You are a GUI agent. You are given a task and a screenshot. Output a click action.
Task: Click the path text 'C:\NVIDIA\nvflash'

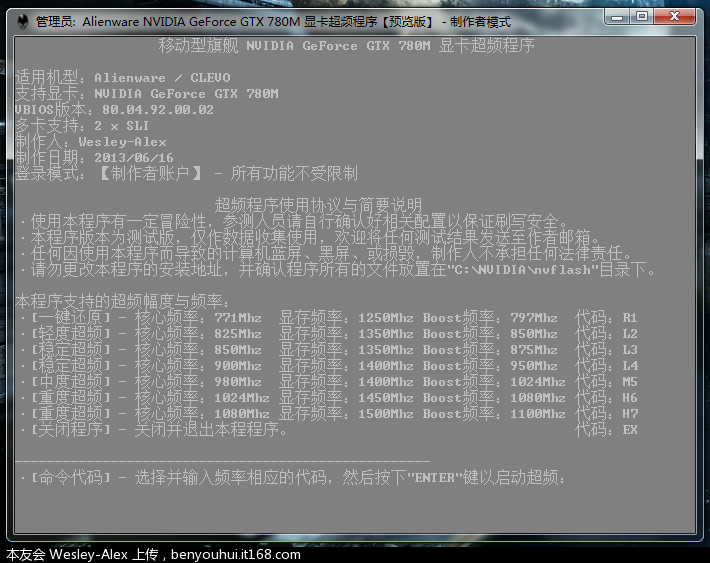pyautogui.click(x=523, y=270)
